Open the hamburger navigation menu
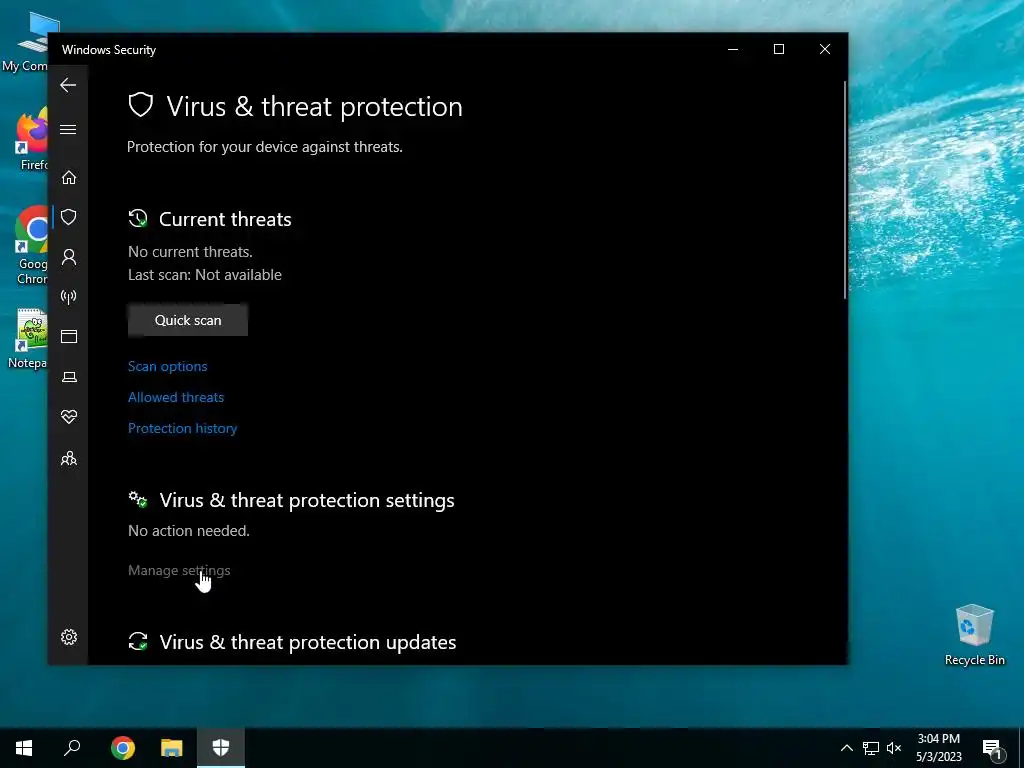Image resolution: width=1024 pixels, height=768 pixels. 68,129
